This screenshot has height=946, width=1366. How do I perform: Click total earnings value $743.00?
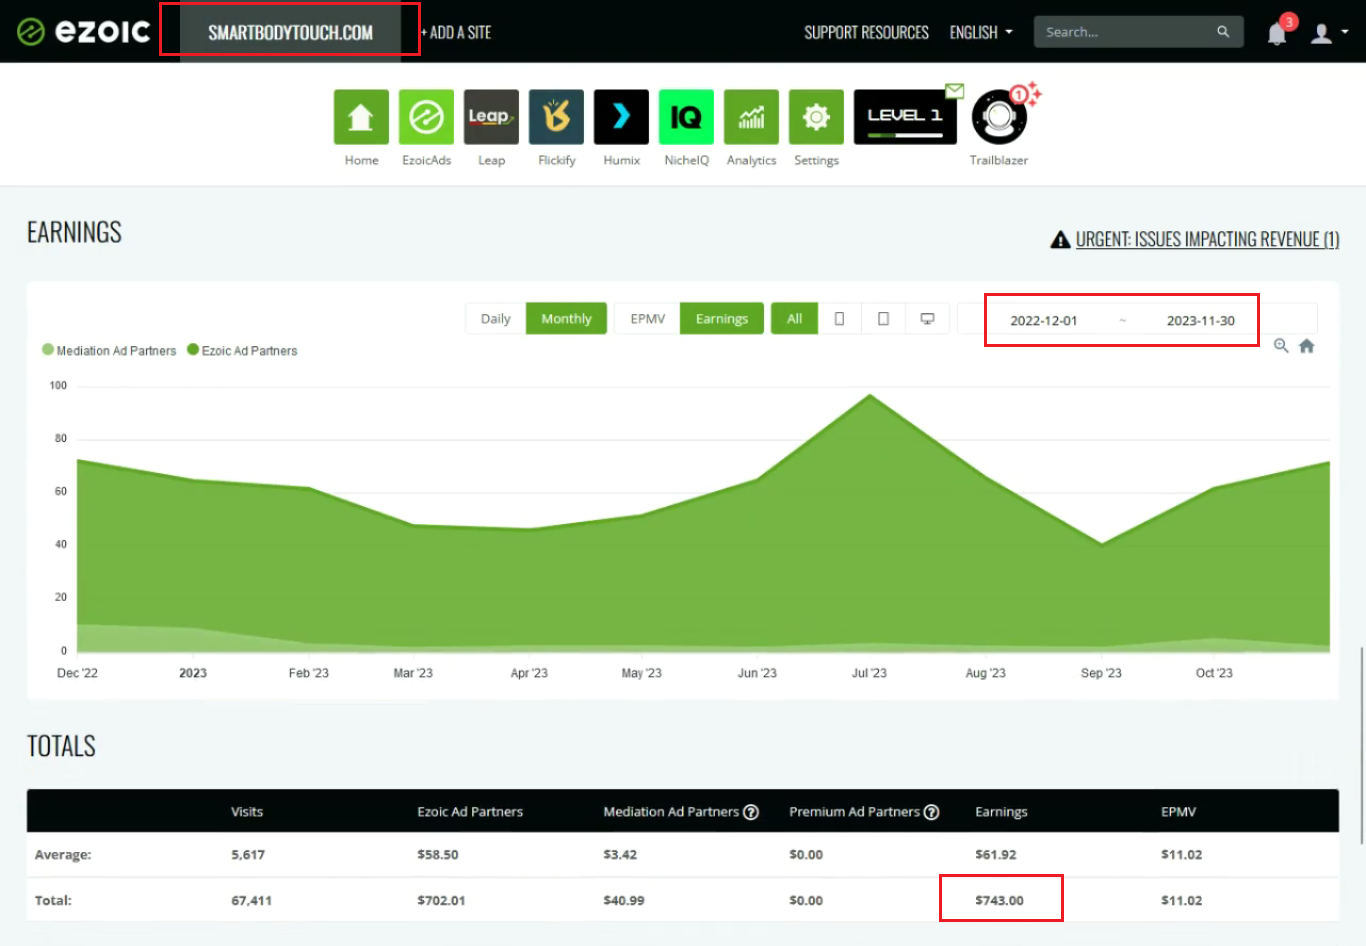tap(999, 901)
